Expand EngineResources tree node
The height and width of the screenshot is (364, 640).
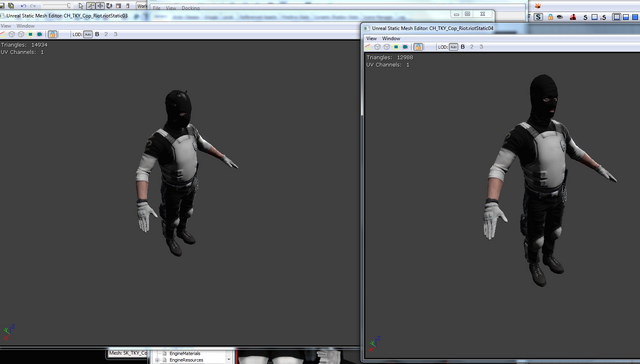click(x=157, y=360)
